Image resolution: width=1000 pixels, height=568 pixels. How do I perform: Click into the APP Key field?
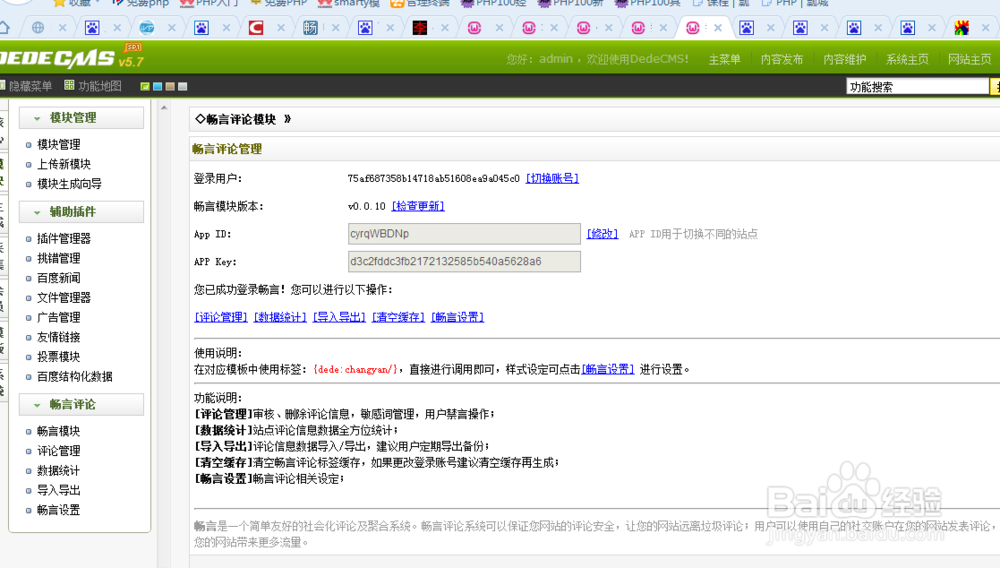(x=464, y=261)
